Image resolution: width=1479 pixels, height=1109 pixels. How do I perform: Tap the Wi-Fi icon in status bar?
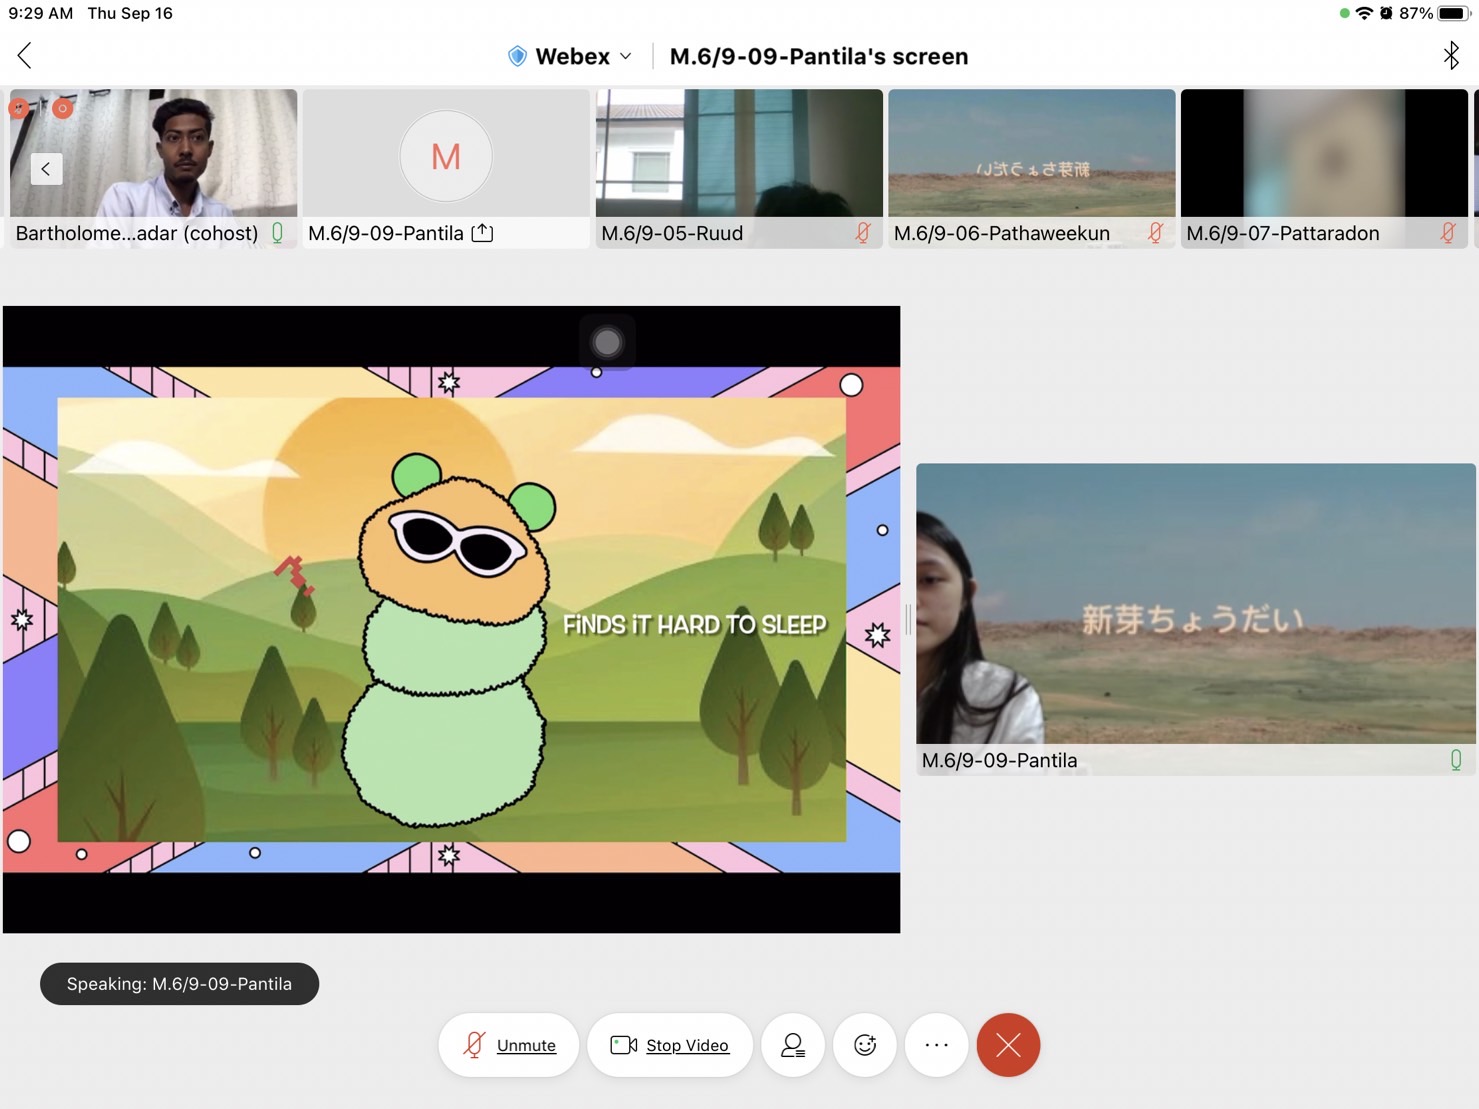pyautogui.click(x=1364, y=13)
